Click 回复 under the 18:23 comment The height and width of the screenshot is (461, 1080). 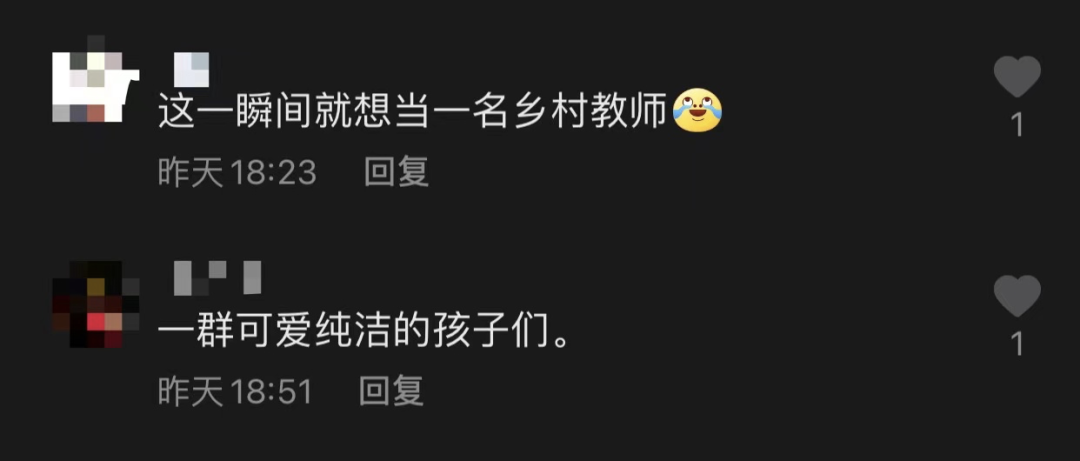click(x=397, y=172)
